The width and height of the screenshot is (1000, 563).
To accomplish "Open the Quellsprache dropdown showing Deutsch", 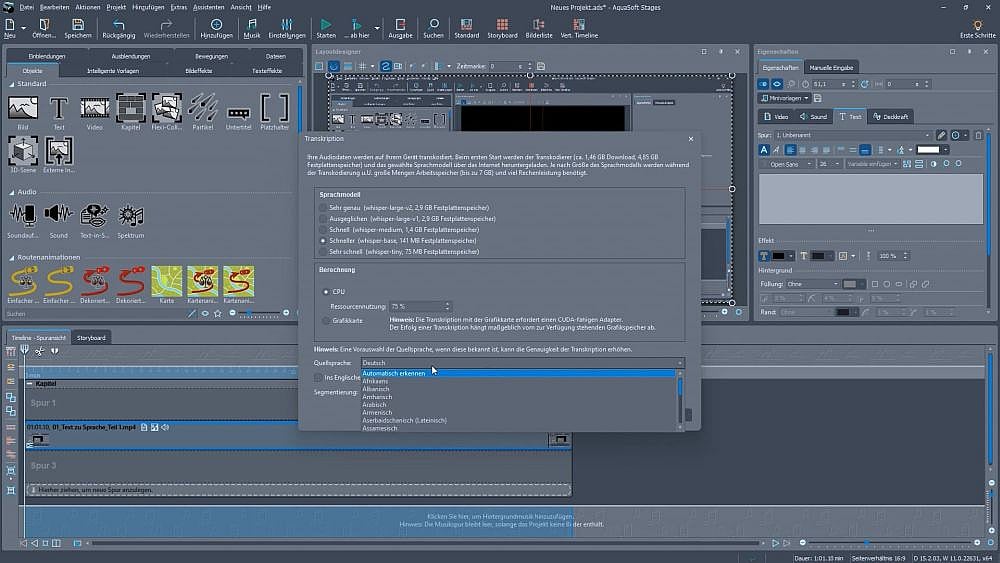I will pos(522,362).
